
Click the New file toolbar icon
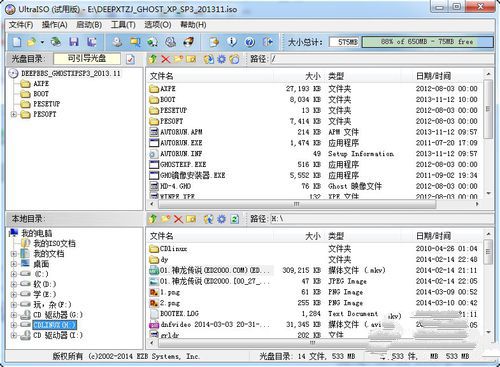(x=17, y=42)
